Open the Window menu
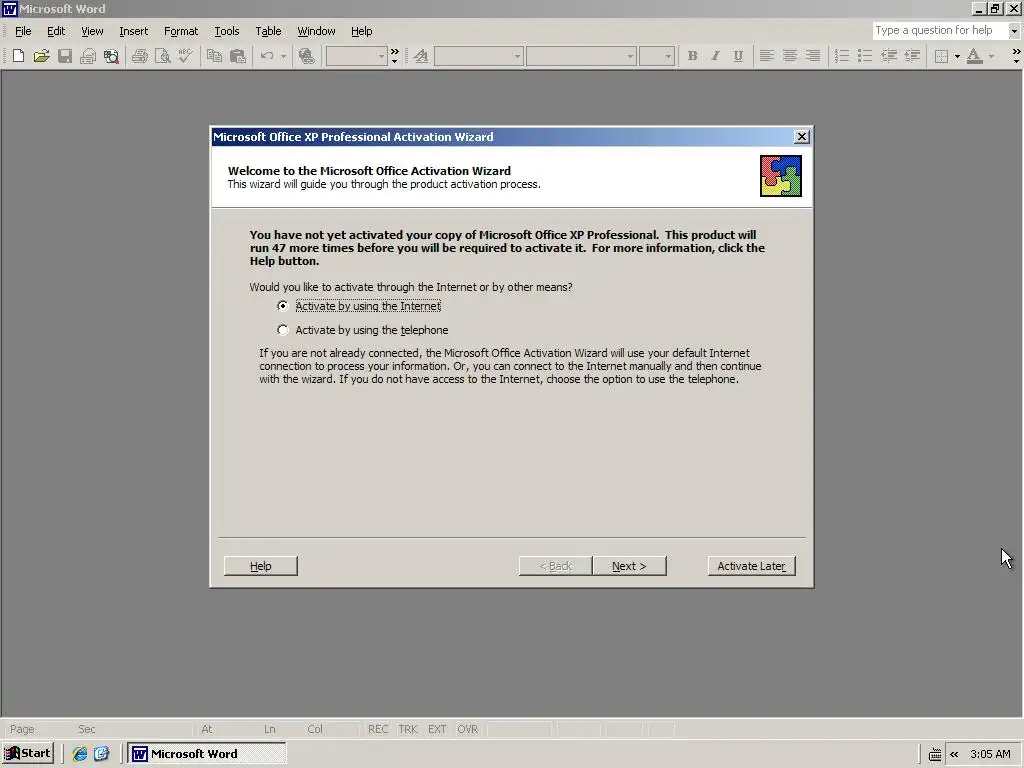 point(316,31)
